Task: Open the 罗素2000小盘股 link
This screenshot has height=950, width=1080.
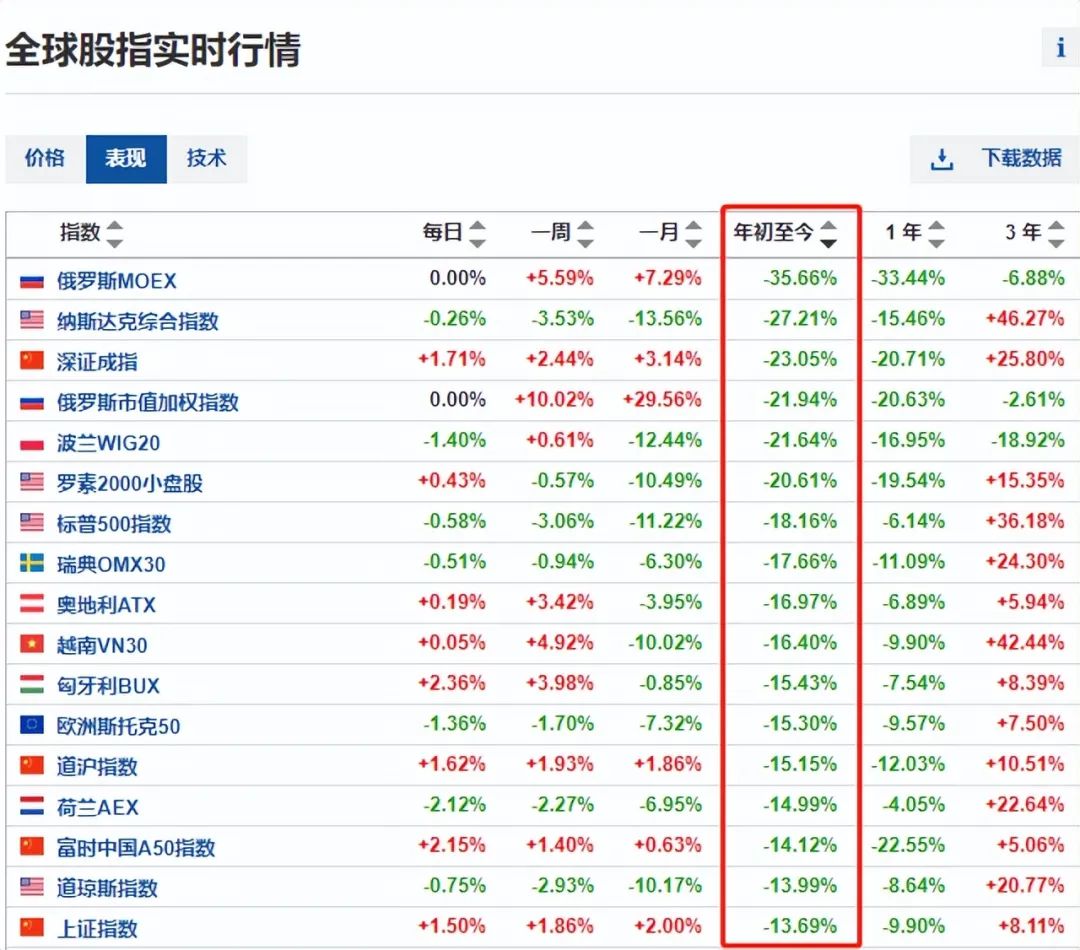Action: (129, 483)
